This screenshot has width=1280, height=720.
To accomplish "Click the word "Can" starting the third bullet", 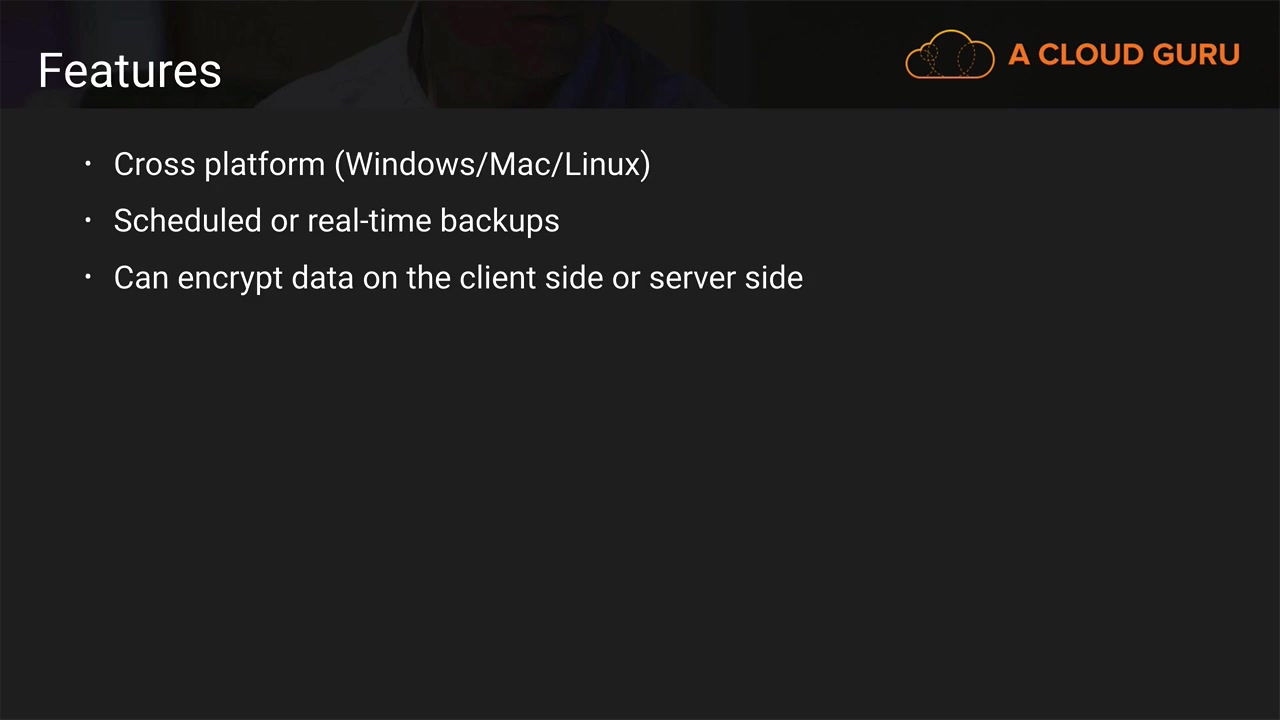I will click(x=141, y=278).
